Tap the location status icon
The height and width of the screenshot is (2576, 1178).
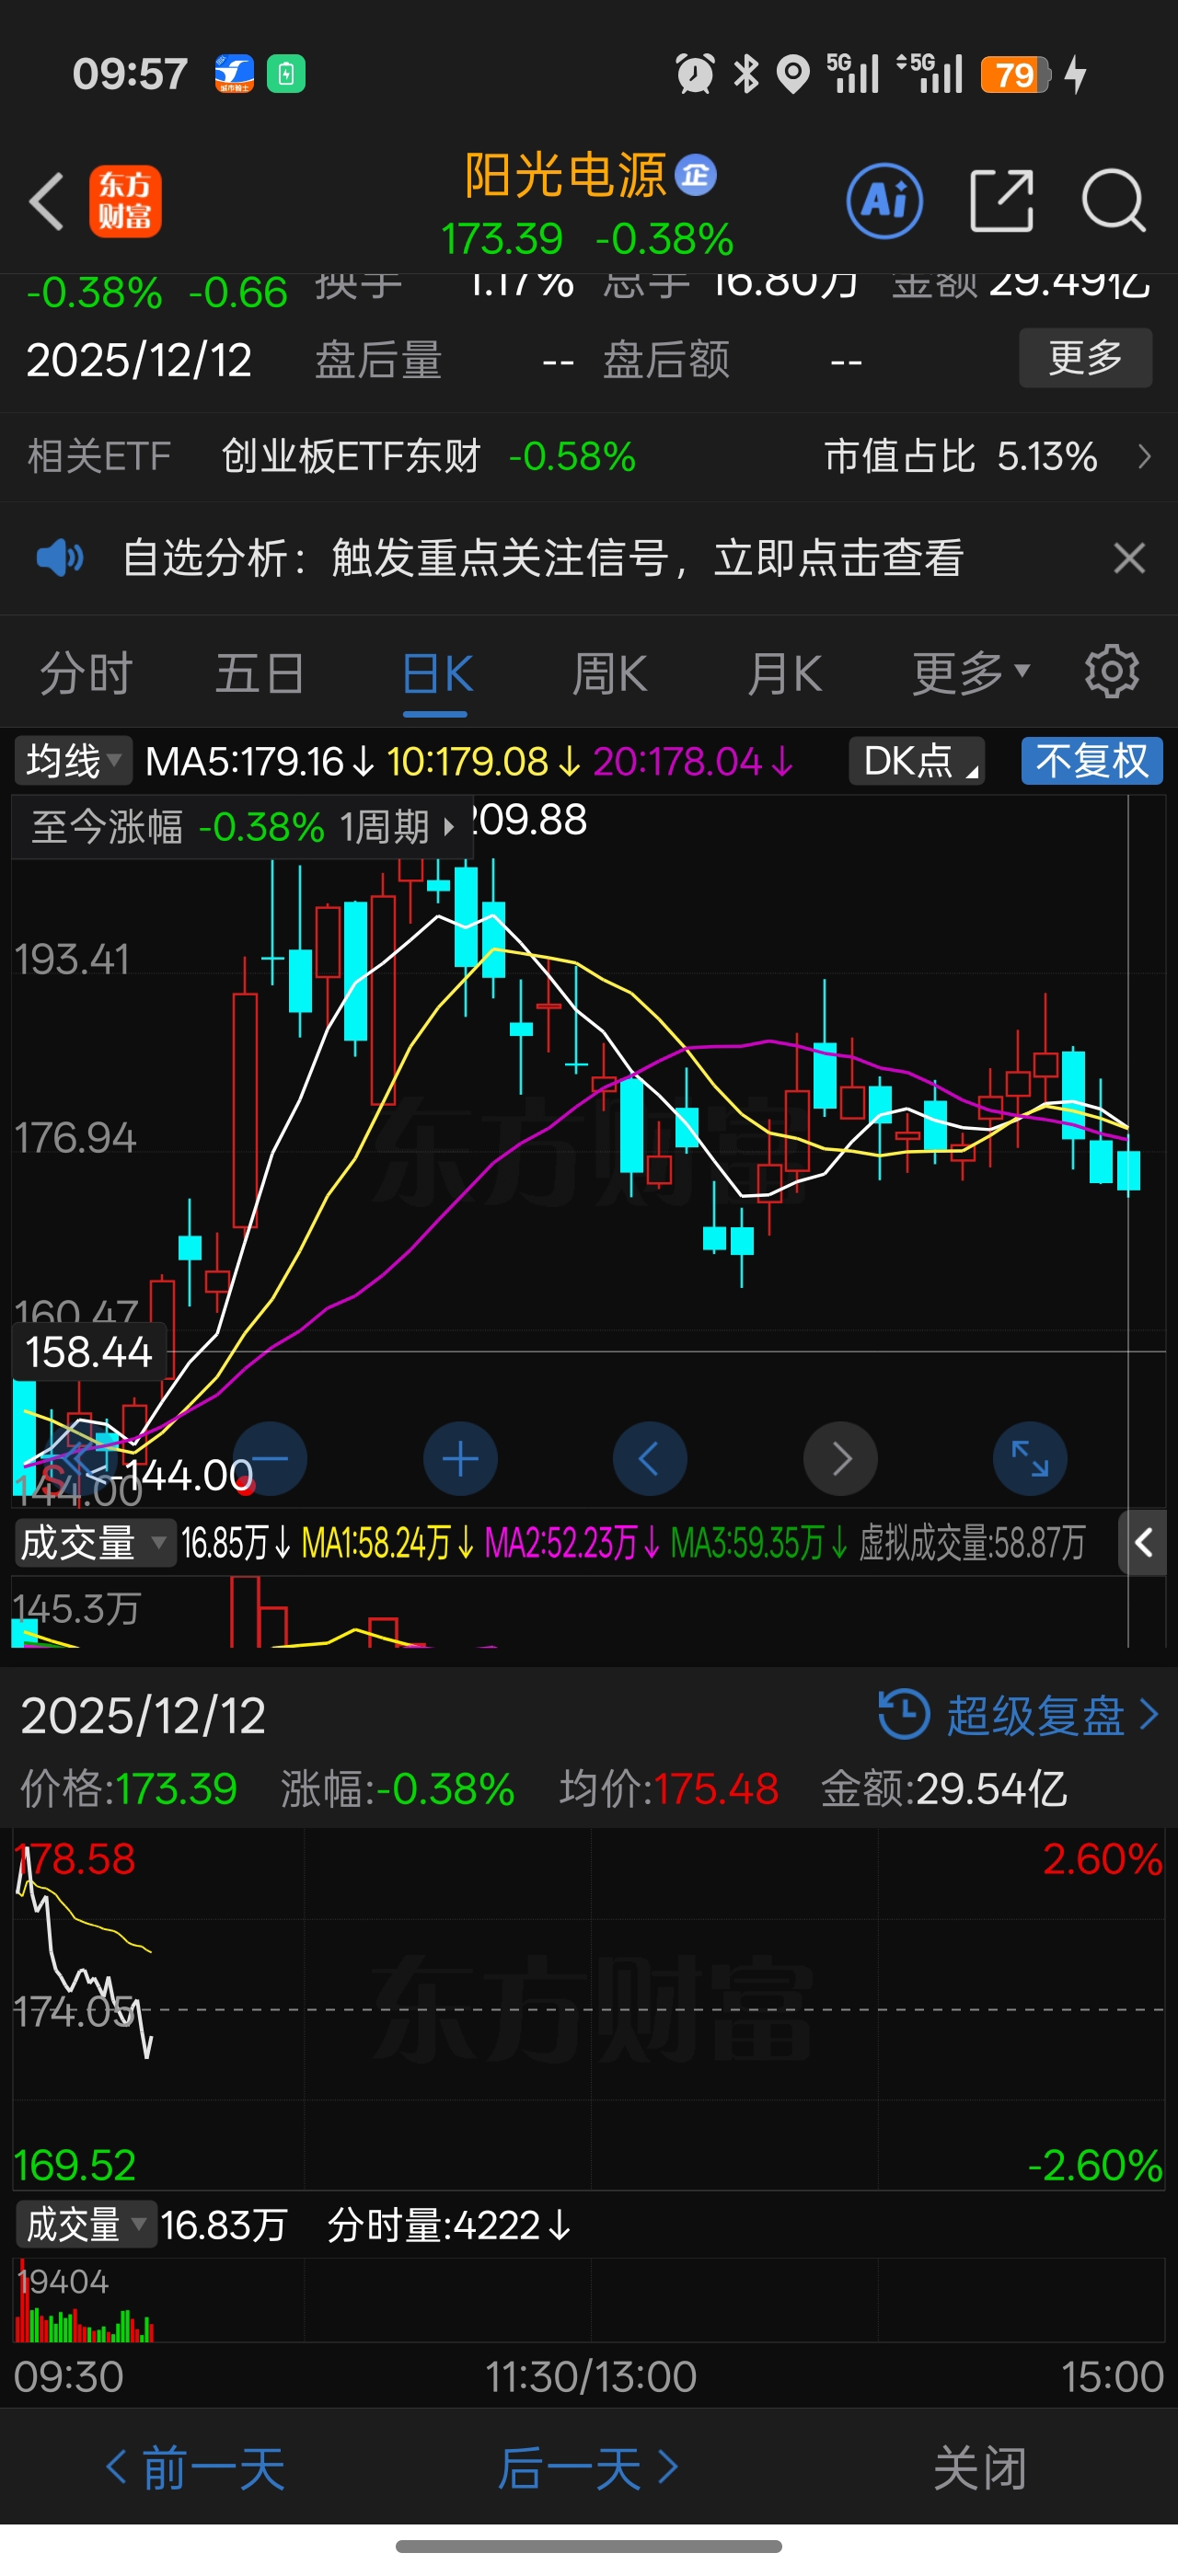point(793,74)
